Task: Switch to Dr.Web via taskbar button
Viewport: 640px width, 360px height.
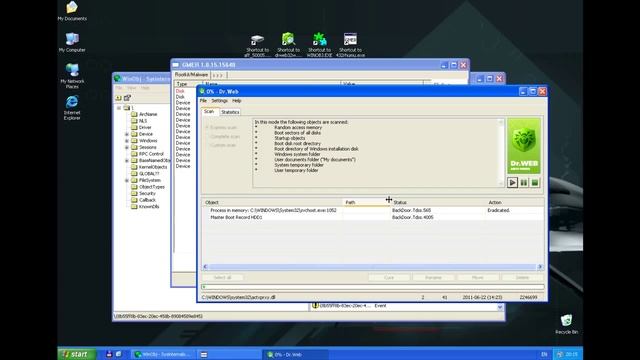Action: pos(295,354)
